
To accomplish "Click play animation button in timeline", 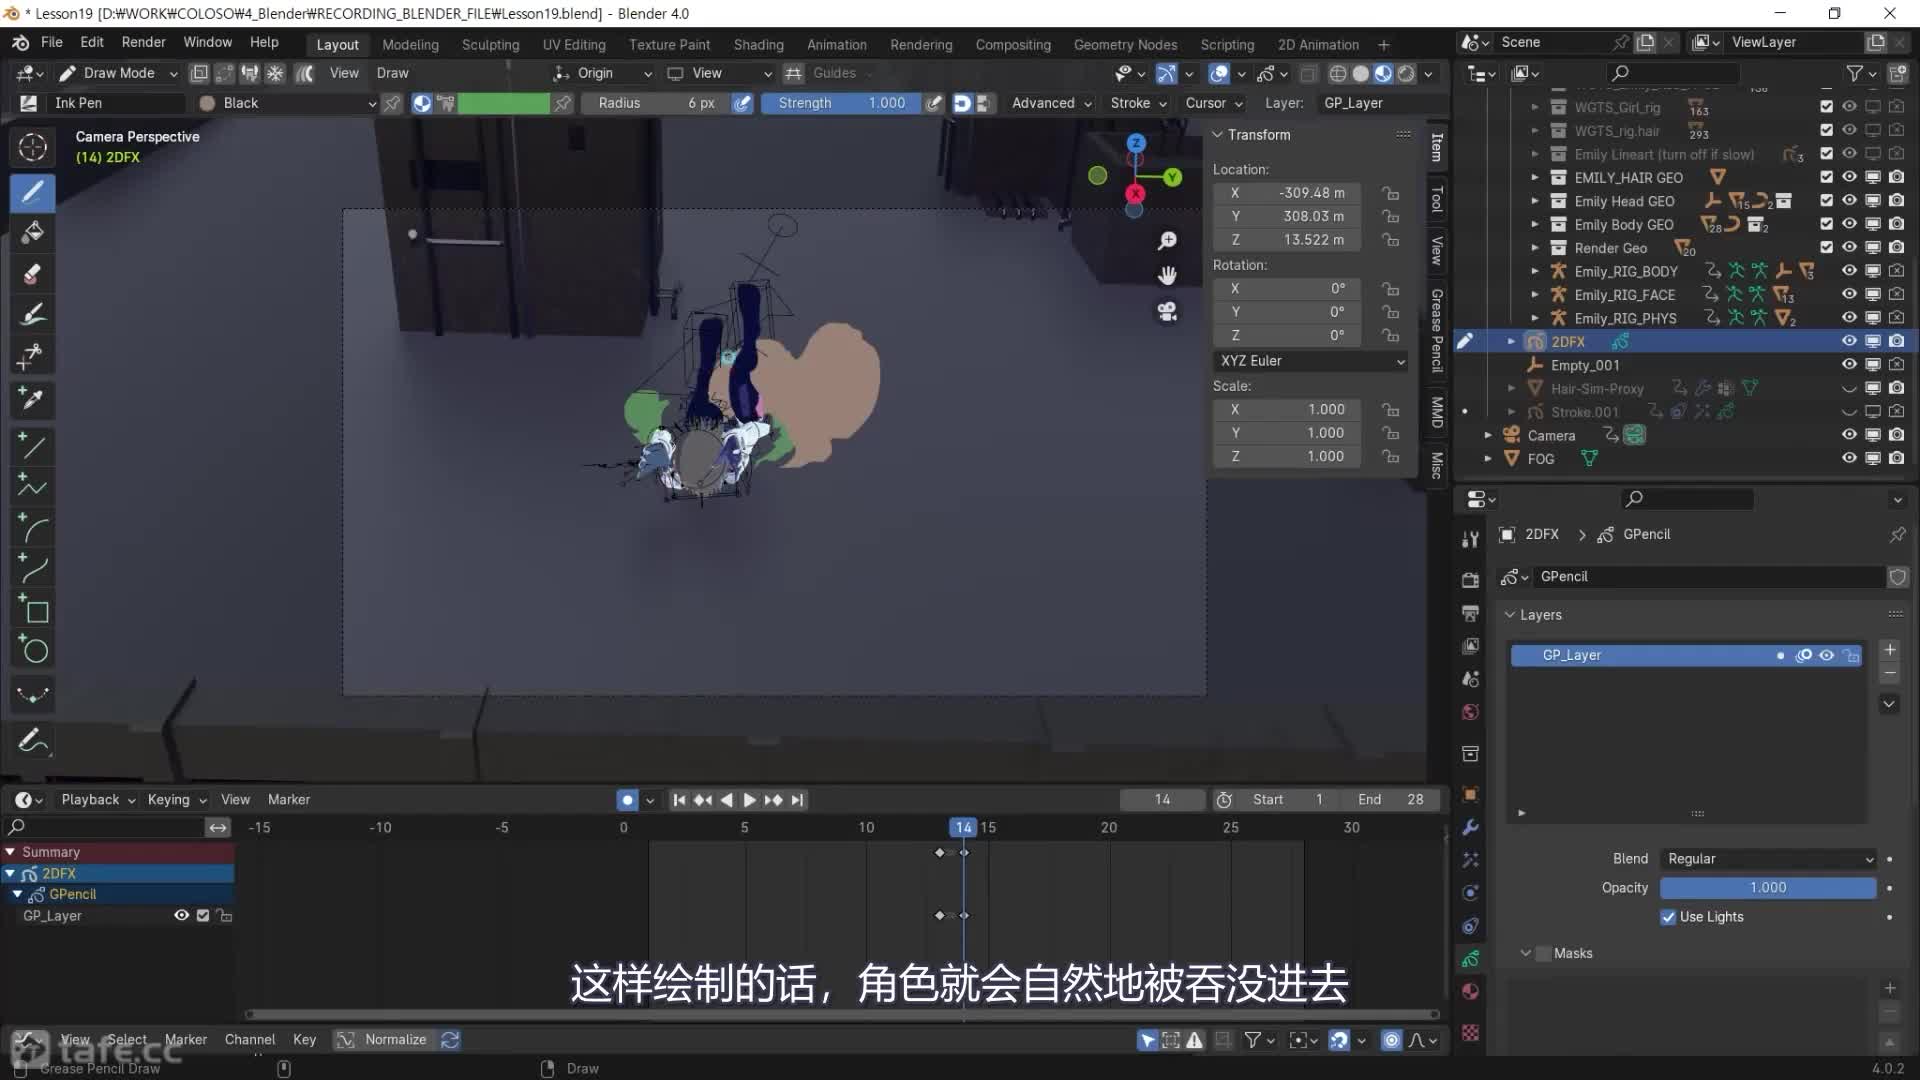I will pos(749,800).
